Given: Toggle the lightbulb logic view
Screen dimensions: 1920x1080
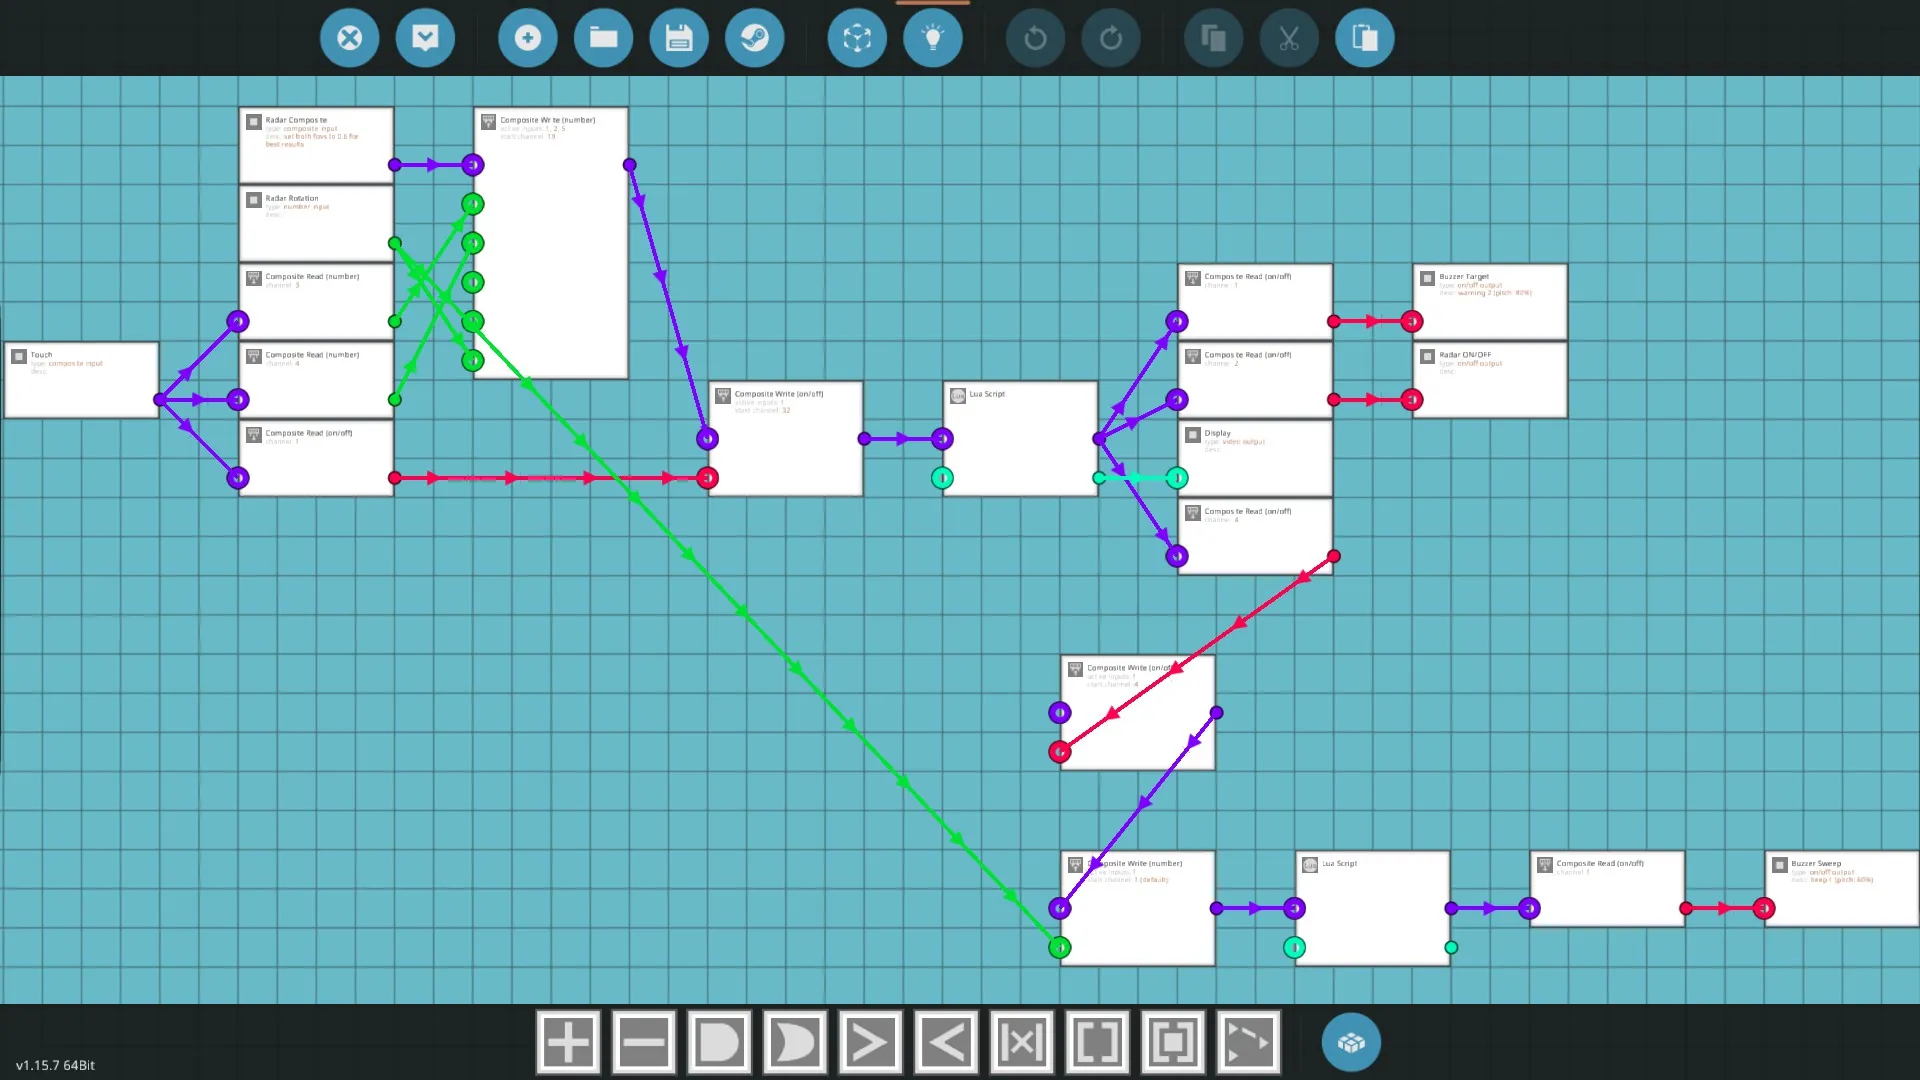Looking at the screenshot, I should [x=933, y=38].
